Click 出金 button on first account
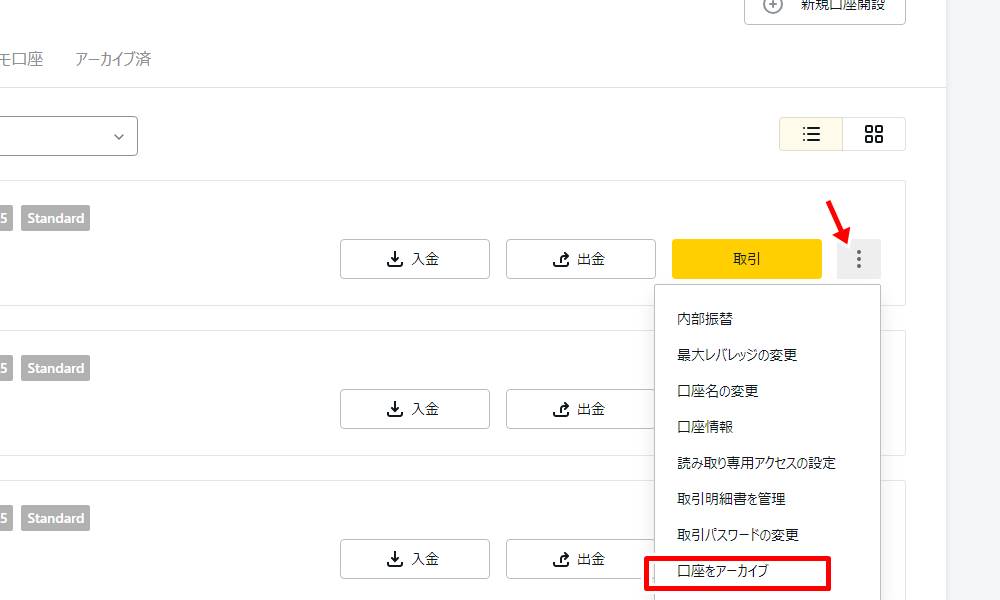This screenshot has width=1000, height=600. pyautogui.click(x=580, y=259)
